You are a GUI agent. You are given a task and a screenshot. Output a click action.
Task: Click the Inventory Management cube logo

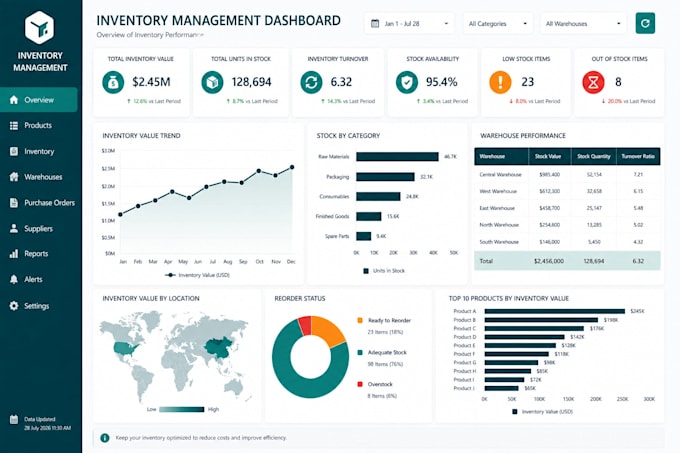point(39,27)
